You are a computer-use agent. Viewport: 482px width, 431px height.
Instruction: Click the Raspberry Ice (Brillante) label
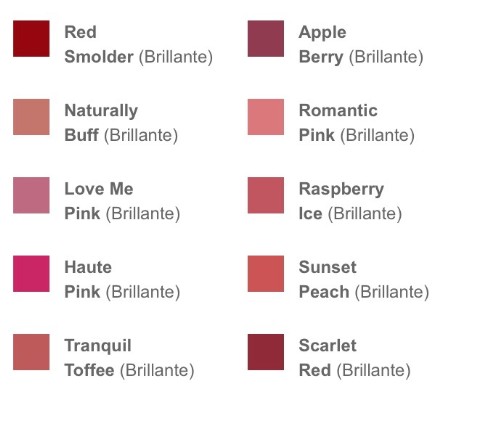tap(350, 201)
